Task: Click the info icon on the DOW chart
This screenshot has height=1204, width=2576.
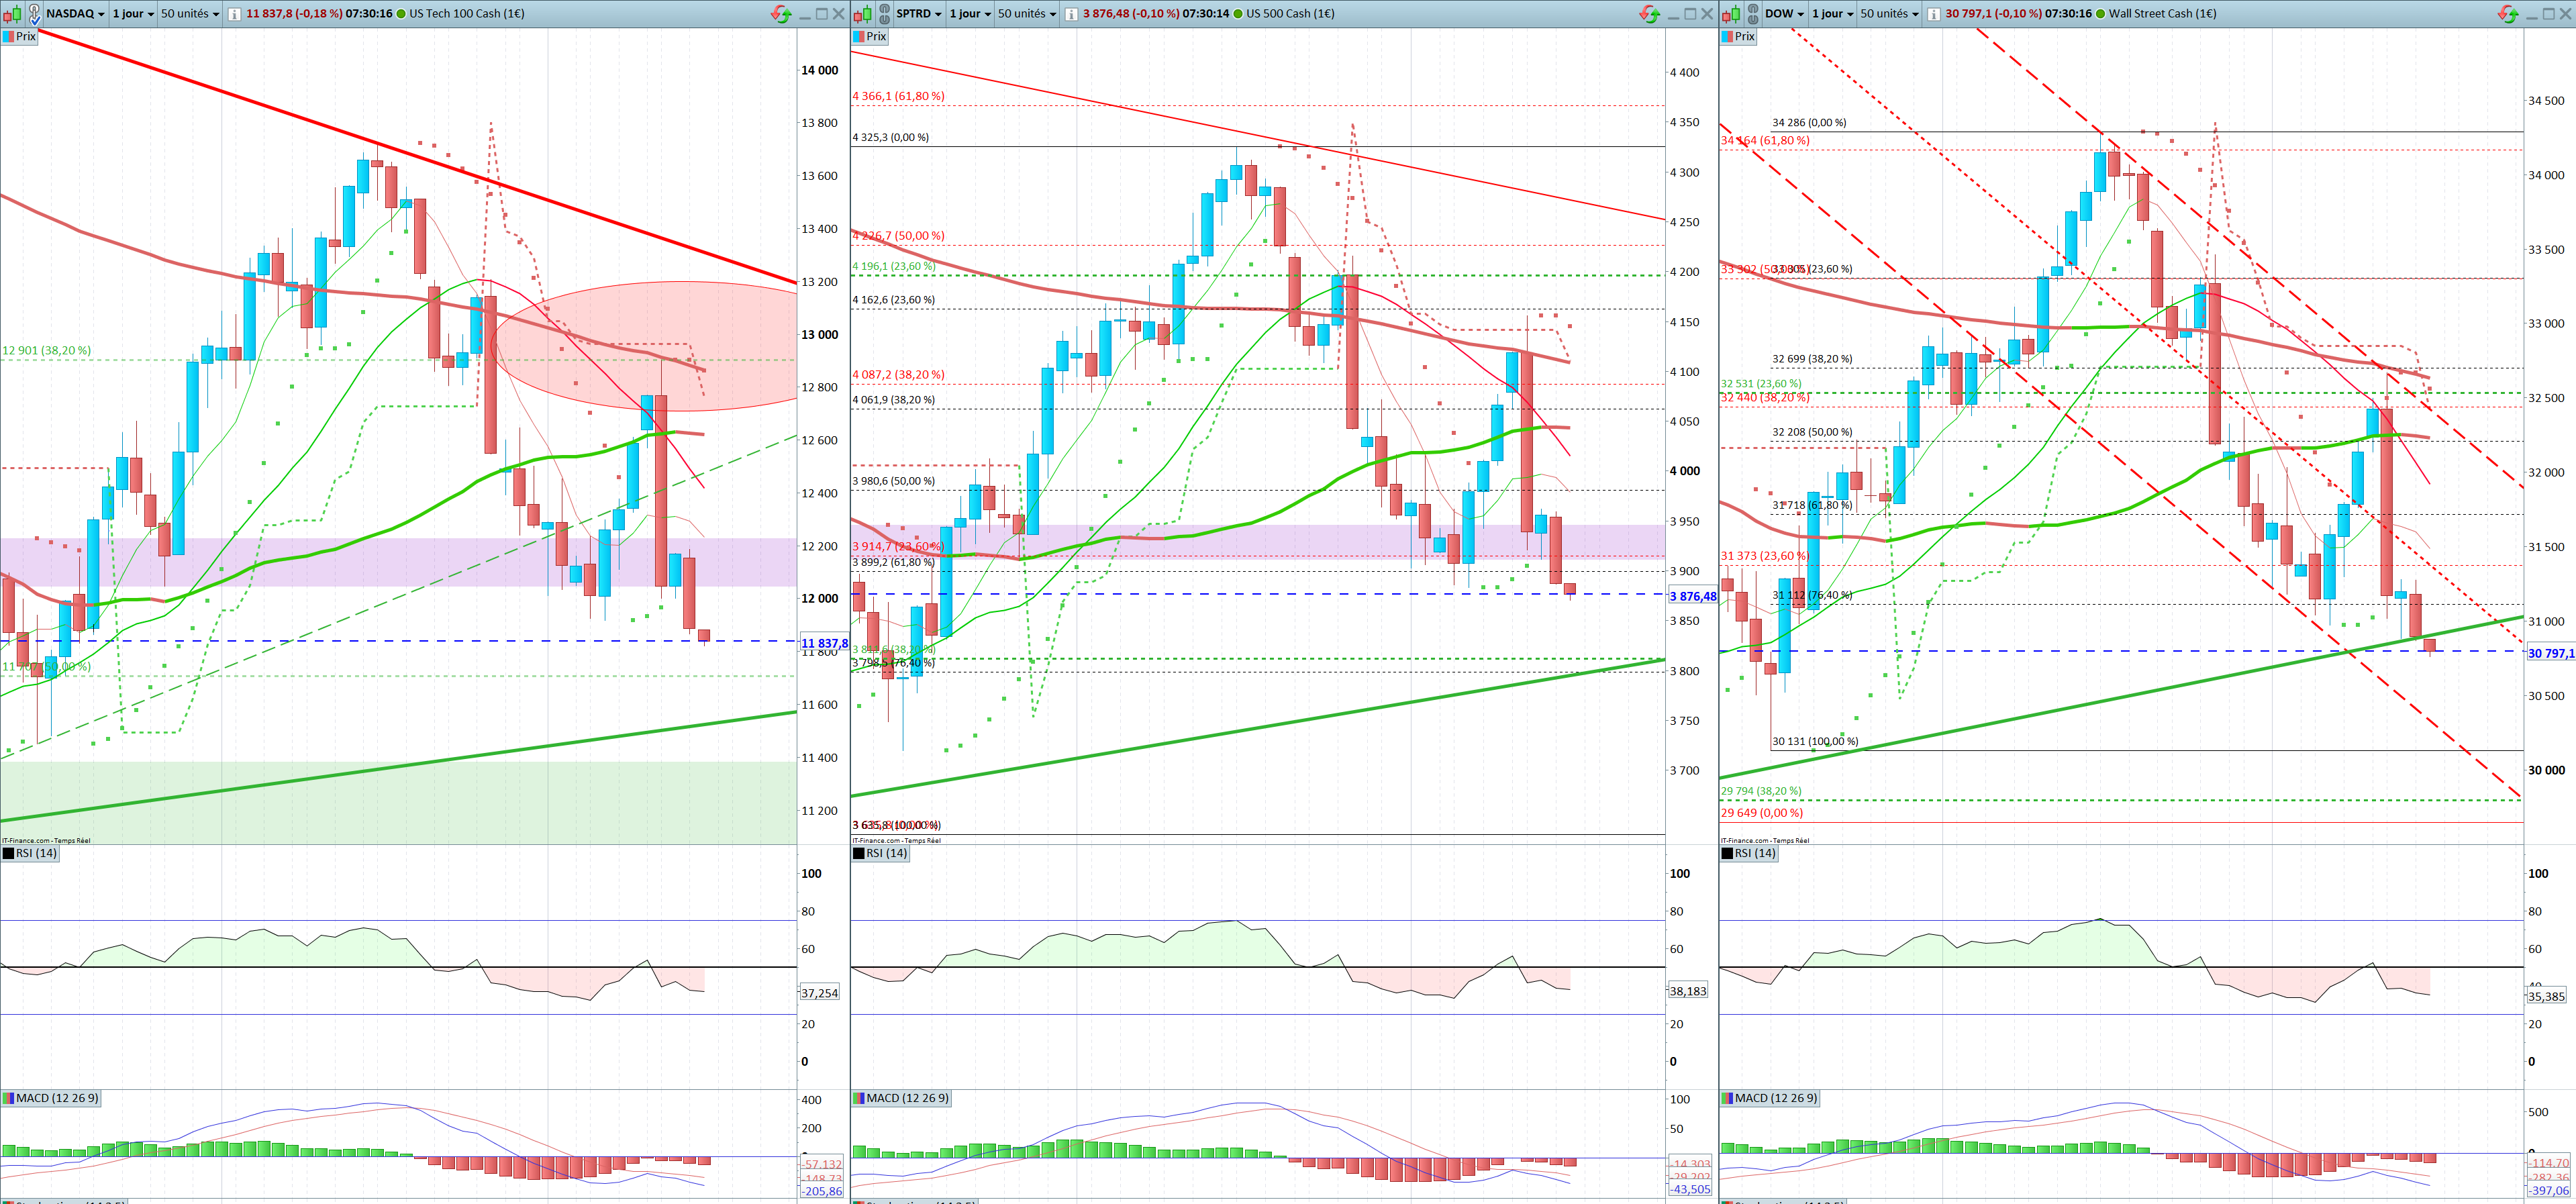Action: pos(1934,14)
